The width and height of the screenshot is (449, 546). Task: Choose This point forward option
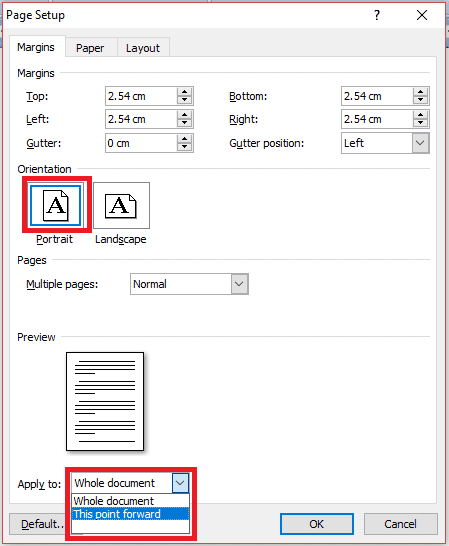[x=130, y=514]
